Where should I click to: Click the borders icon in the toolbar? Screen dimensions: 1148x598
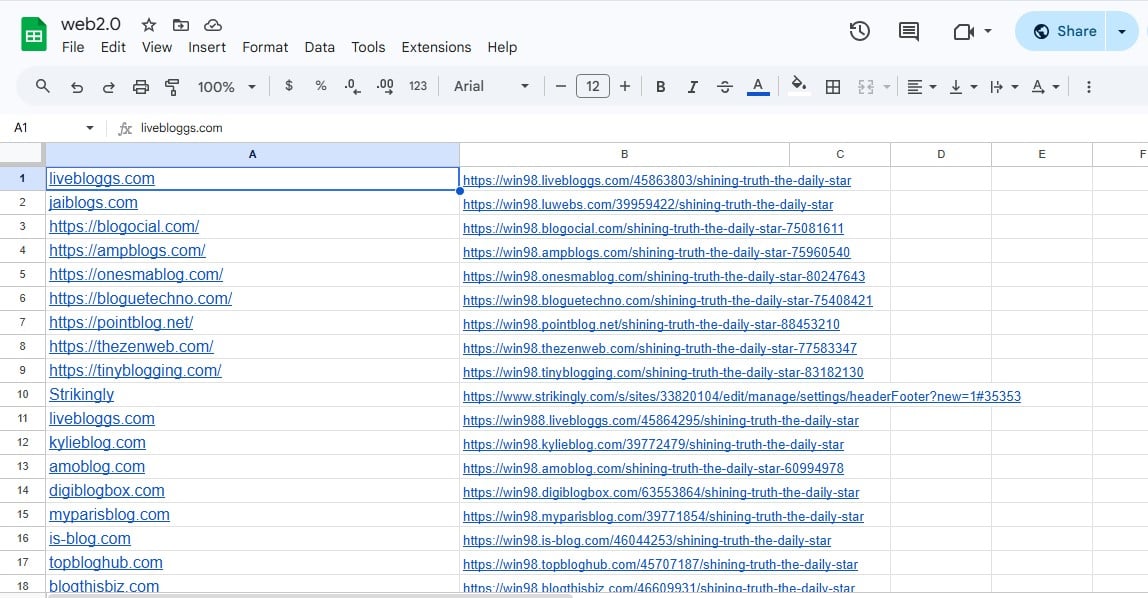point(832,87)
